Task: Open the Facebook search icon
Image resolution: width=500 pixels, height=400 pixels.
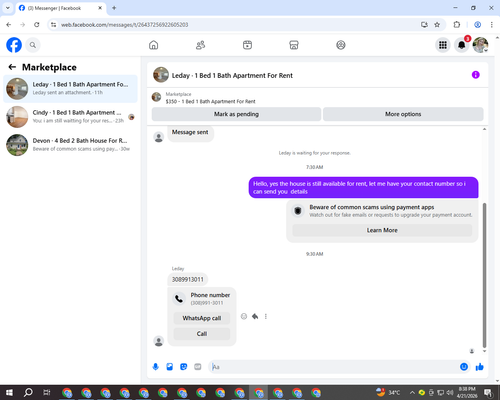Action: click(x=33, y=45)
